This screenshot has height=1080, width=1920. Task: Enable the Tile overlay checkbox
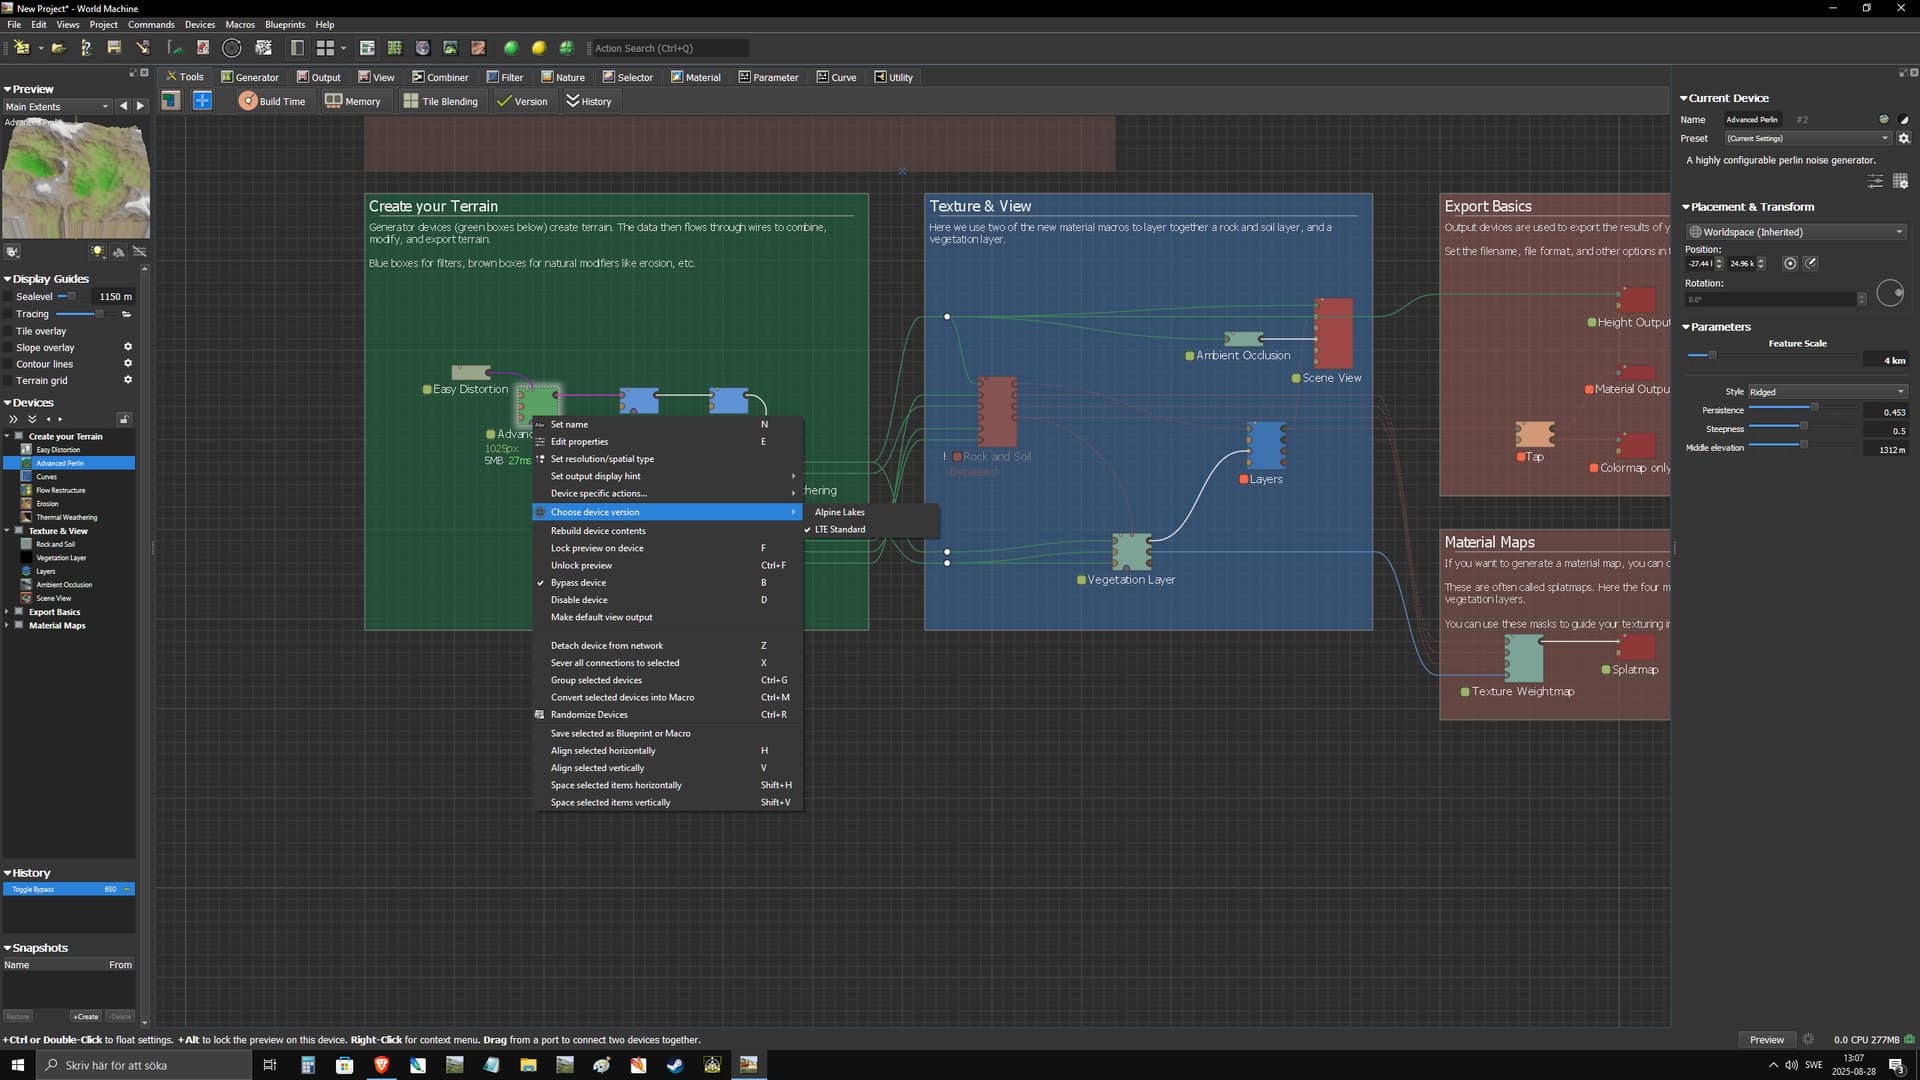tap(9, 331)
